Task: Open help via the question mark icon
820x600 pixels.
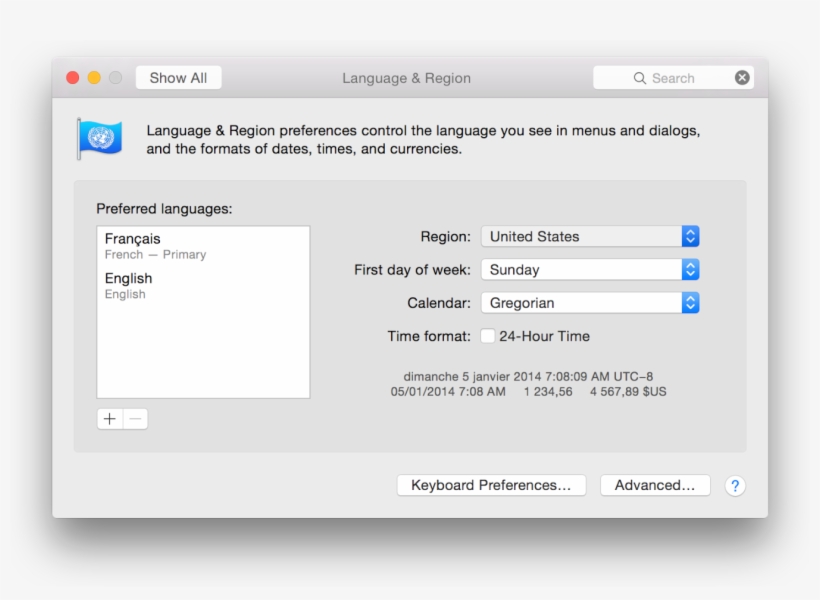Action: [735, 485]
